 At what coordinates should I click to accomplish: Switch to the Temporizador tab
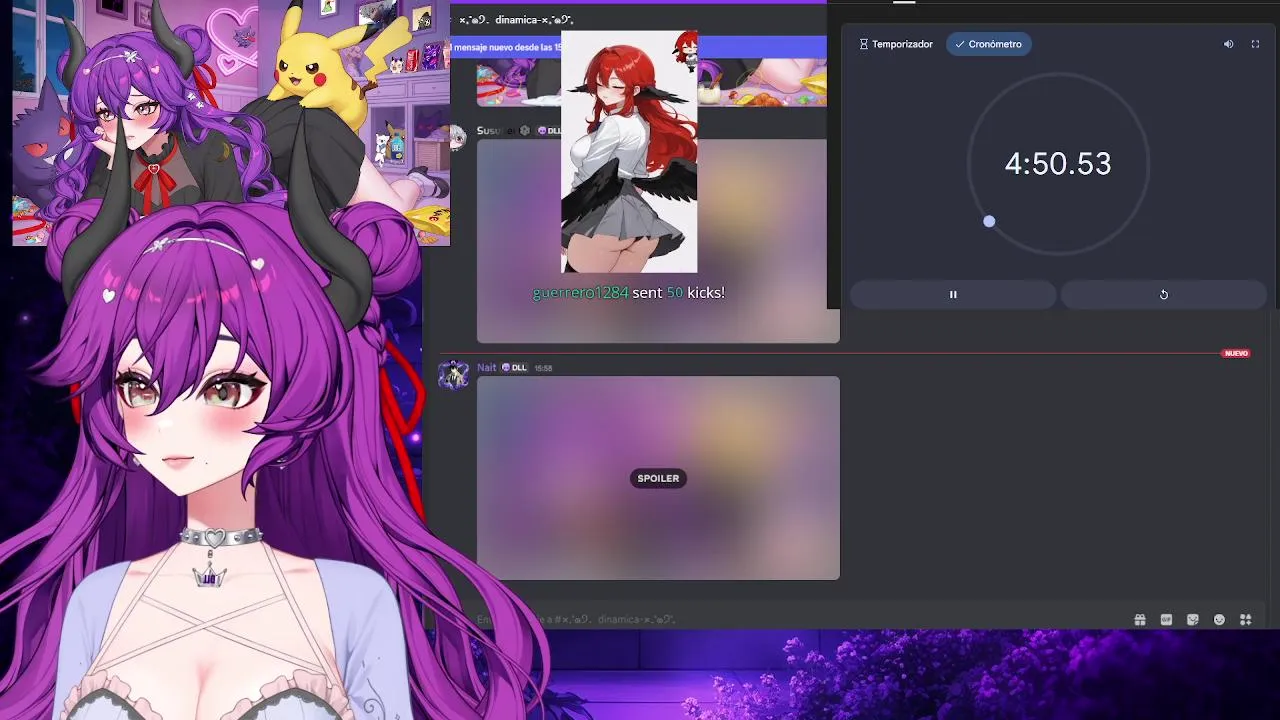click(896, 44)
